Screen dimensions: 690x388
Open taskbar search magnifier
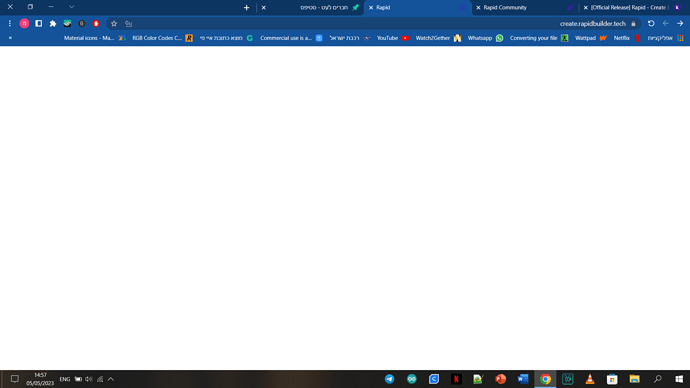click(x=657, y=379)
